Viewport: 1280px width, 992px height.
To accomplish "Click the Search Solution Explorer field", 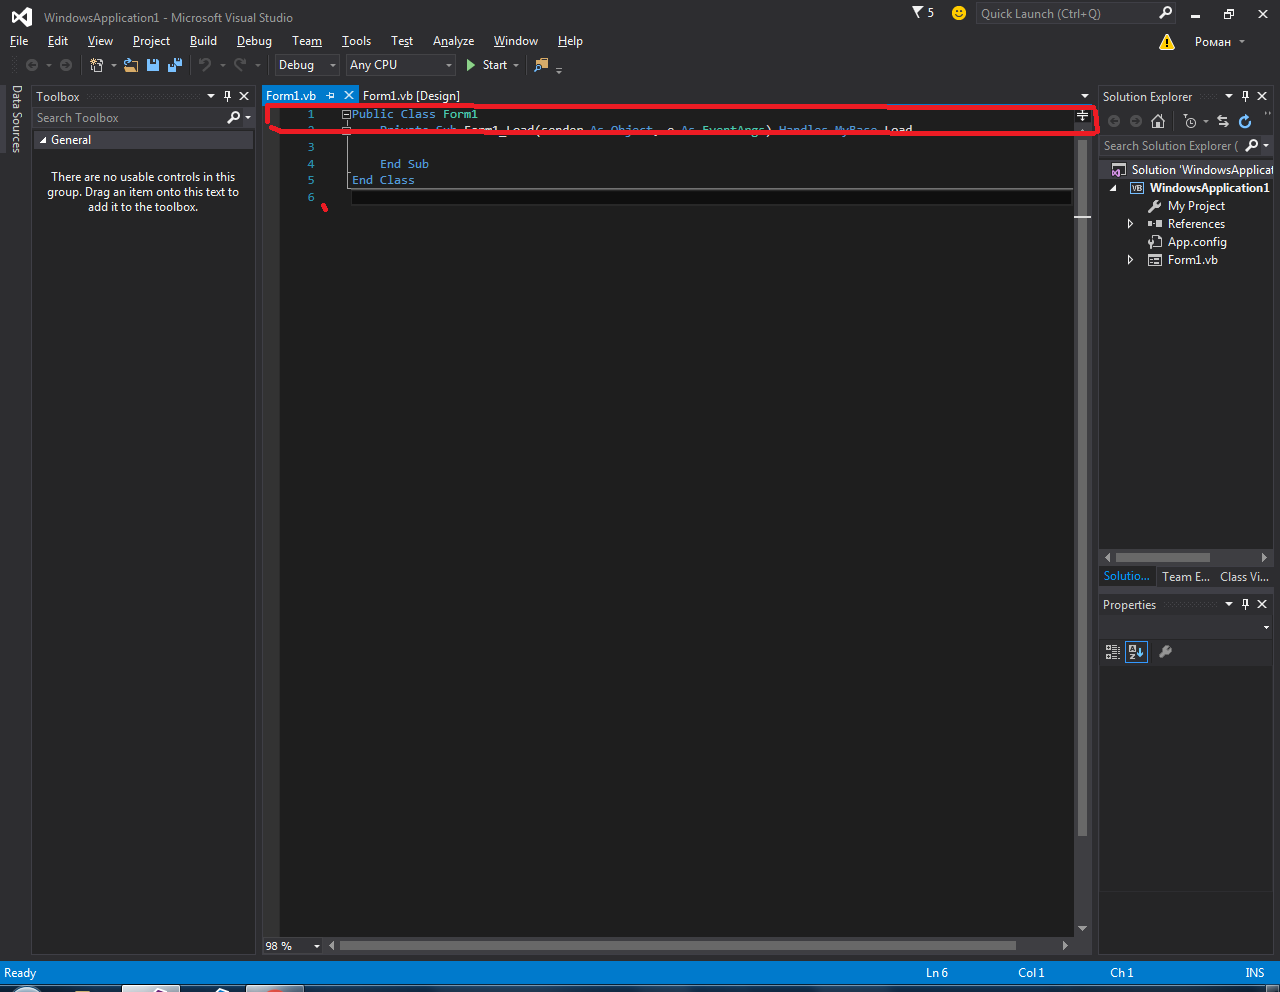I will pos(1171,146).
